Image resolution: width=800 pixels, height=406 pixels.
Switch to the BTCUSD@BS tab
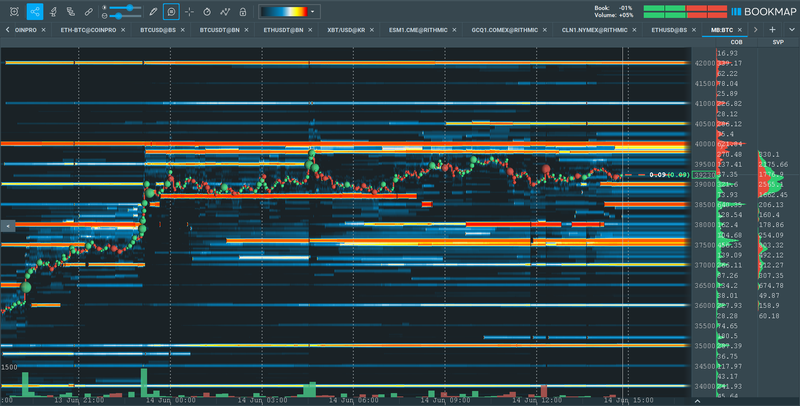click(x=158, y=30)
